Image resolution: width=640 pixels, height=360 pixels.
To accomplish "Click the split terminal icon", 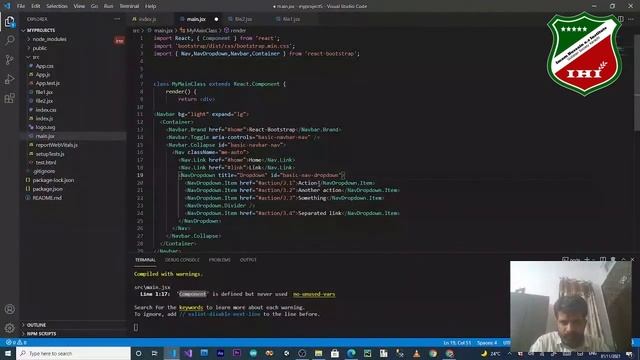I will coord(603,260).
